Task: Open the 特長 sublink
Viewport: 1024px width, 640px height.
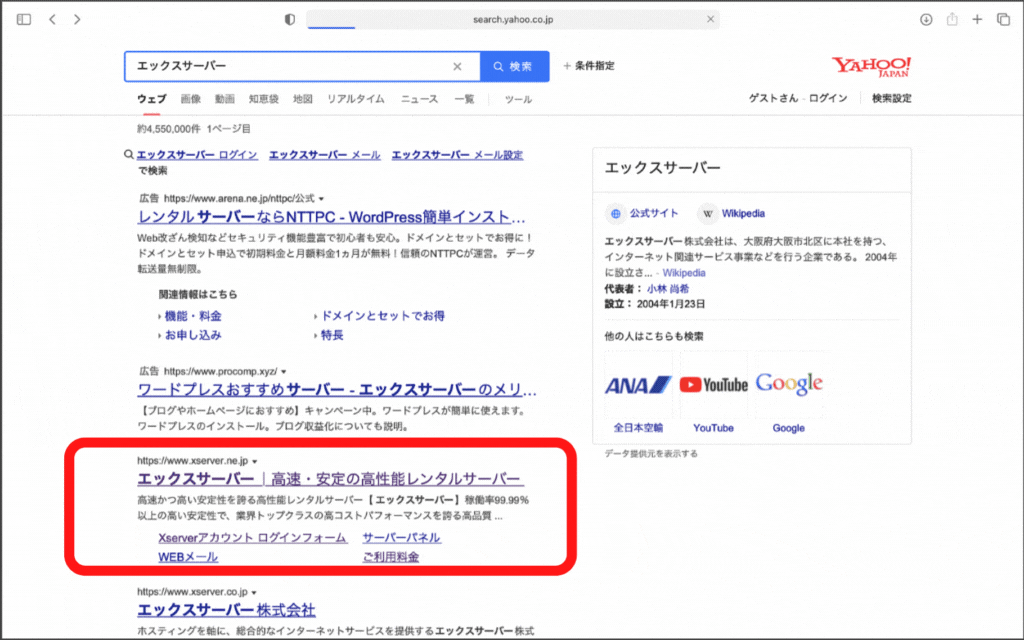Action: click(x=332, y=336)
